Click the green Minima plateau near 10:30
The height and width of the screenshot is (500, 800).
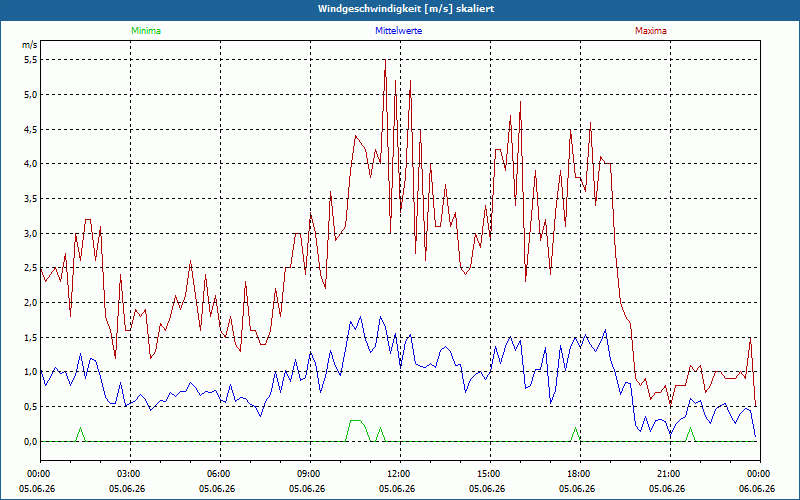coord(356,420)
